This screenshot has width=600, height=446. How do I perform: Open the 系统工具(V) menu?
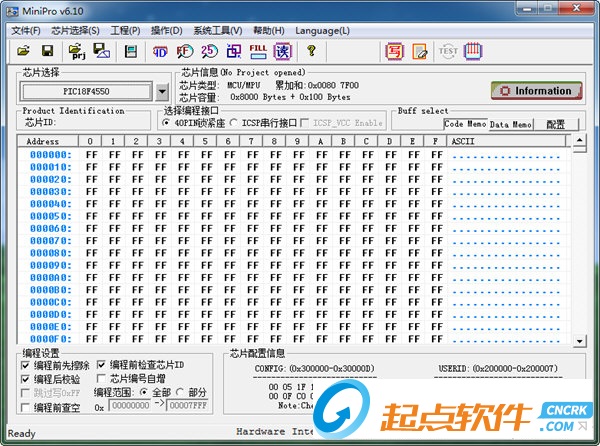click(x=218, y=31)
